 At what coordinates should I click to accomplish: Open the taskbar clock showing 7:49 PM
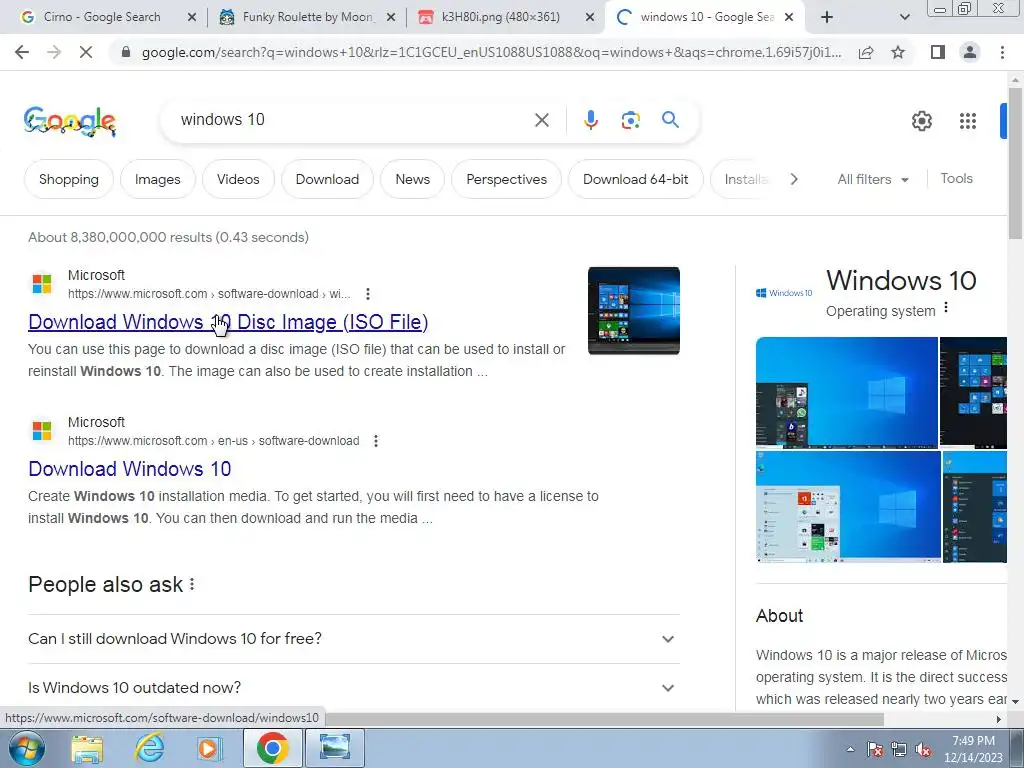[x=973, y=749]
